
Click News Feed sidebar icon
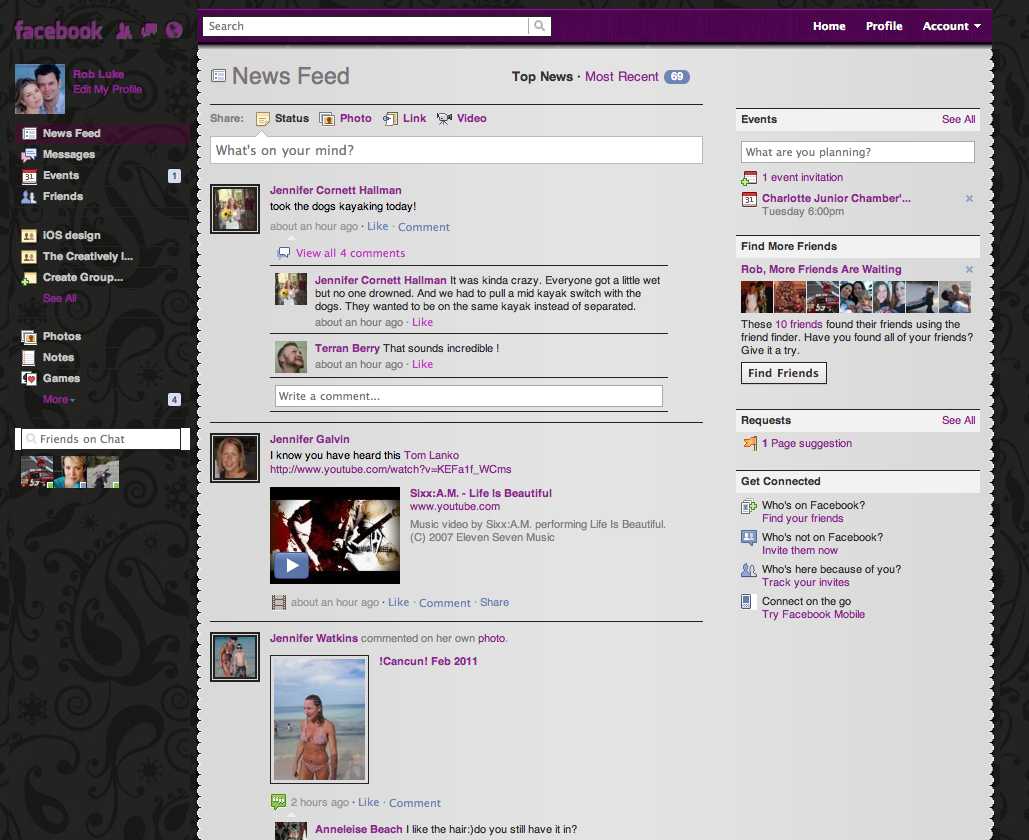point(29,134)
